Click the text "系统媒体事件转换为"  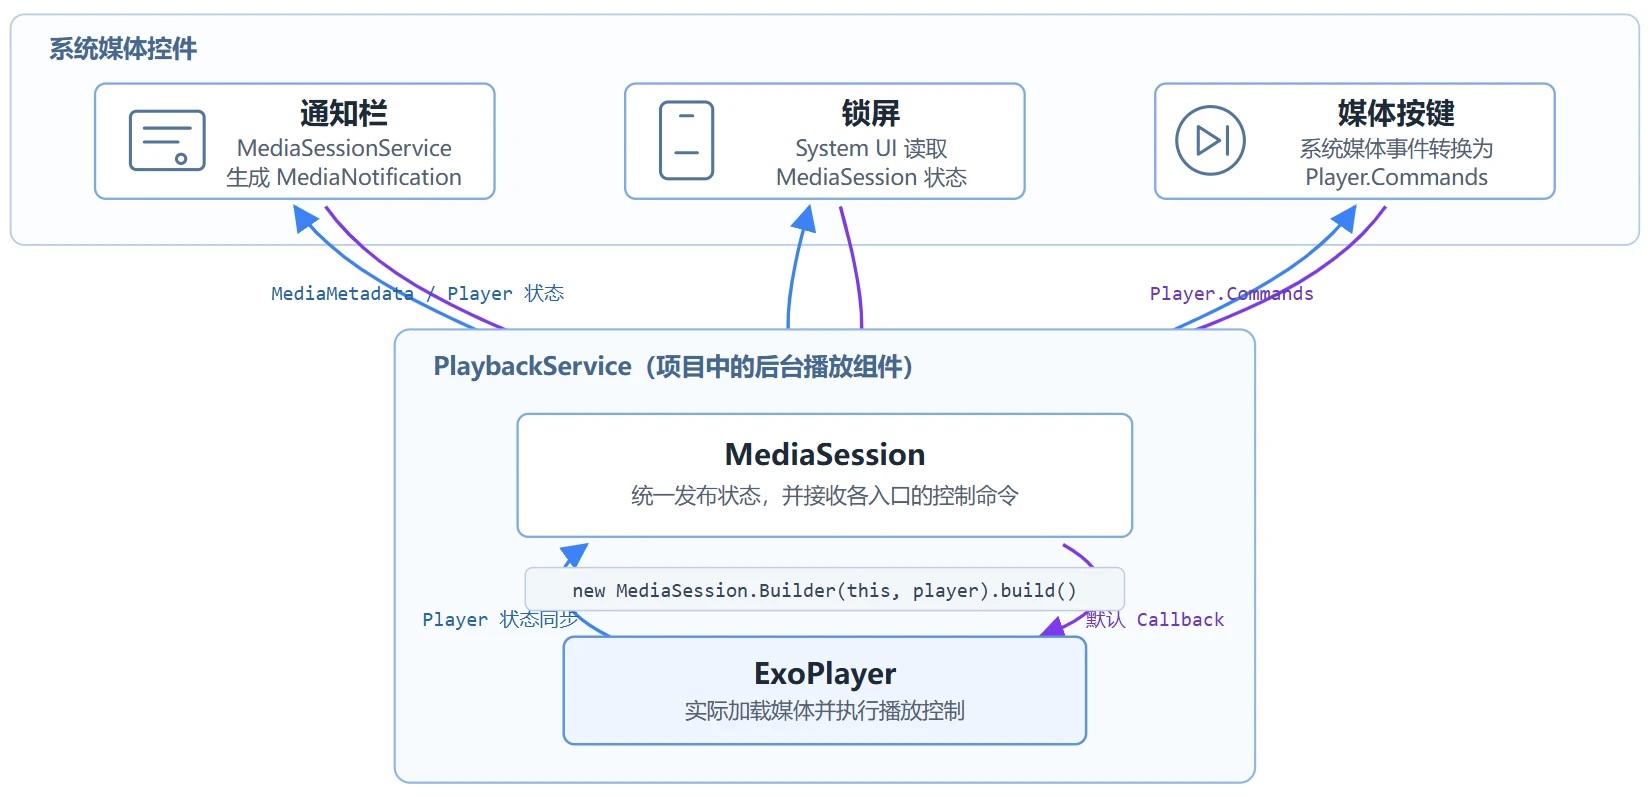click(1396, 148)
